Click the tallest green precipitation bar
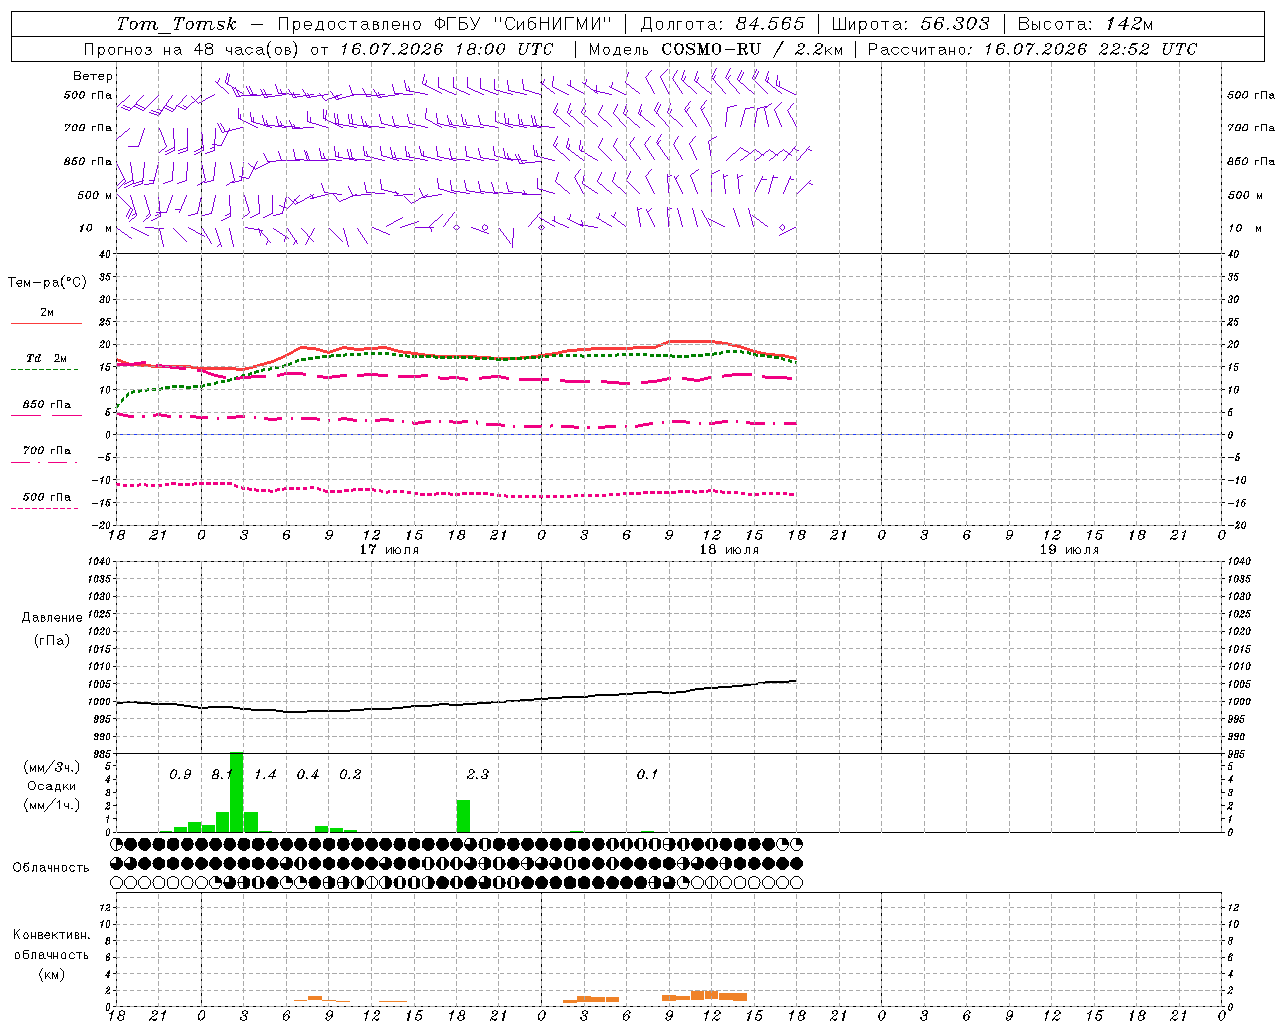The image size is (1280, 1024). tap(237, 792)
